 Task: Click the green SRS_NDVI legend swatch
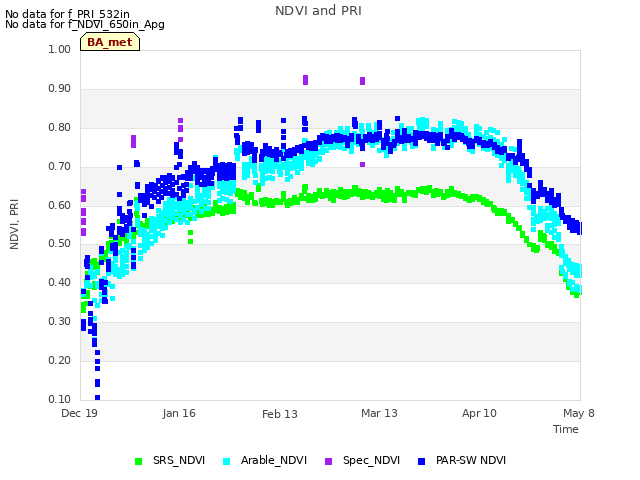coord(139,461)
